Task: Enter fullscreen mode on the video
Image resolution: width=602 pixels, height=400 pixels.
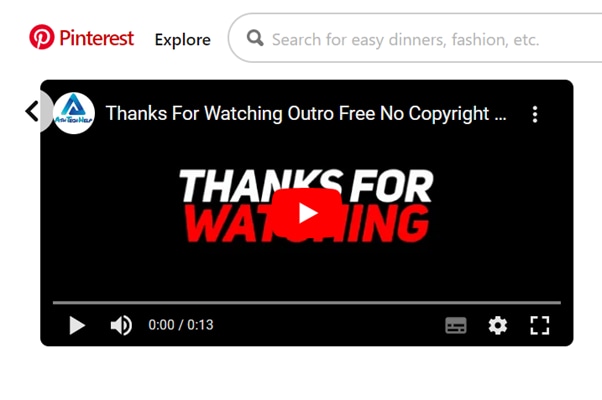Action: click(540, 326)
